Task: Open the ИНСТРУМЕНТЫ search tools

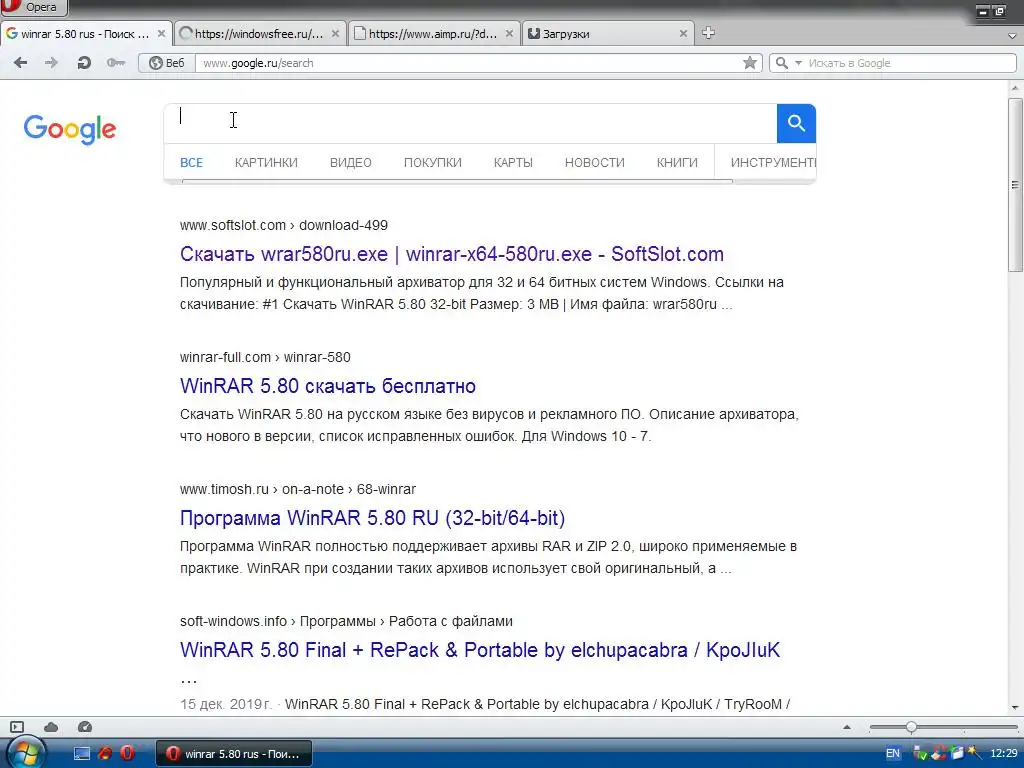Action: (773, 163)
